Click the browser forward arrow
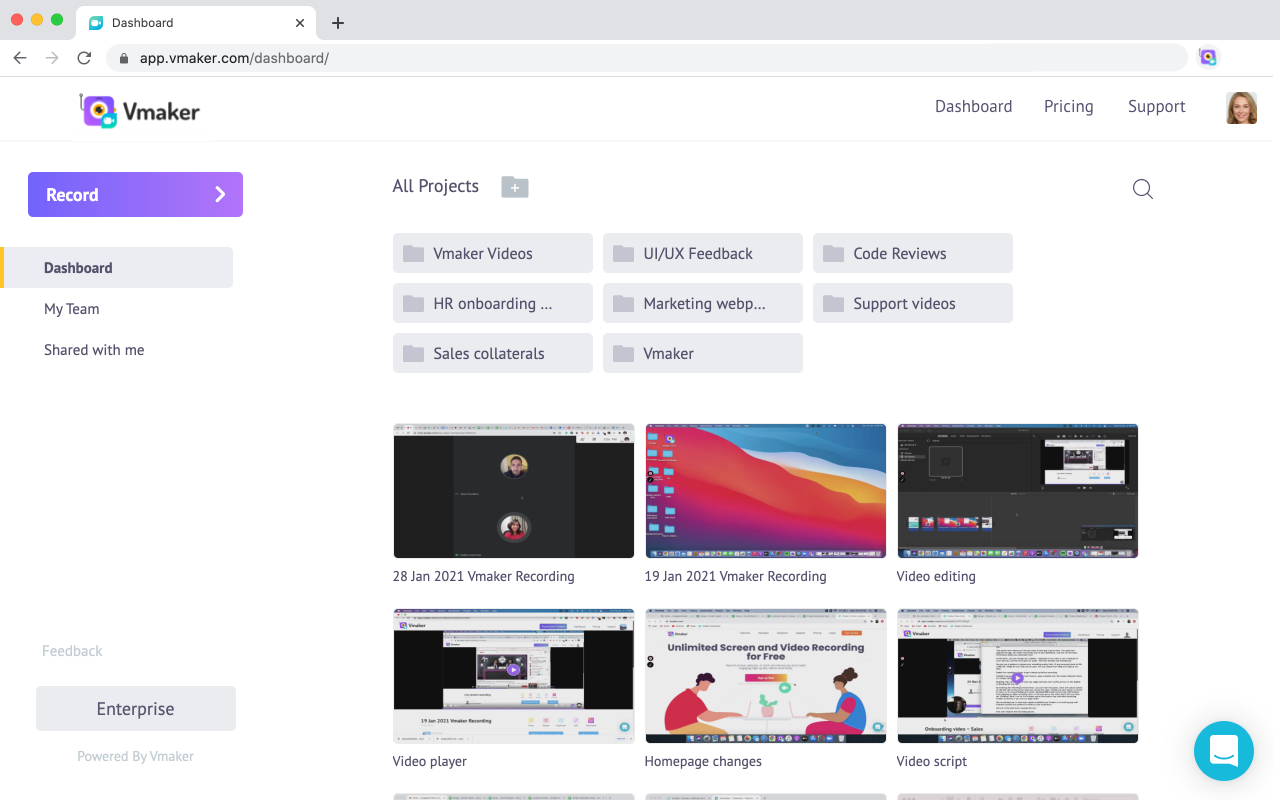The image size is (1280, 800). pos(52,58)
